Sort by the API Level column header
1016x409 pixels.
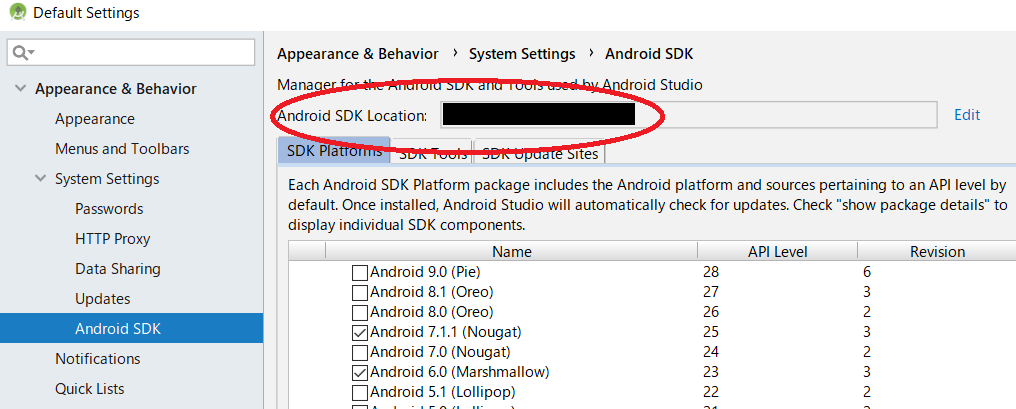click(x=777, y=252)
